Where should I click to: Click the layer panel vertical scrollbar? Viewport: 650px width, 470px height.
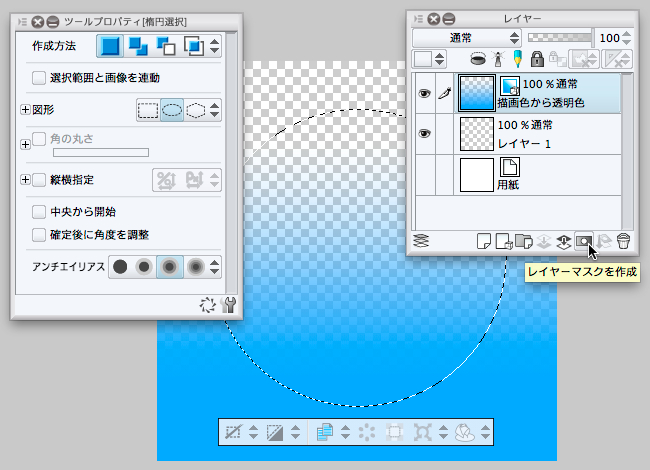point(628,152)
